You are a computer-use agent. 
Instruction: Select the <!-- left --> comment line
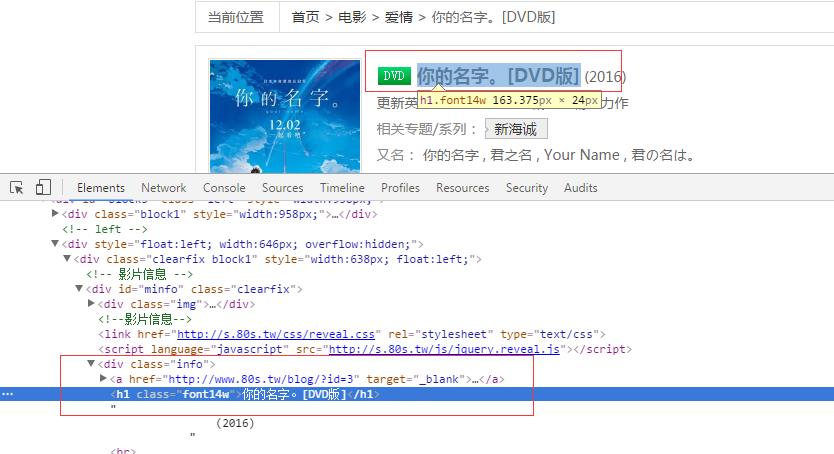[x=105, y=229]
